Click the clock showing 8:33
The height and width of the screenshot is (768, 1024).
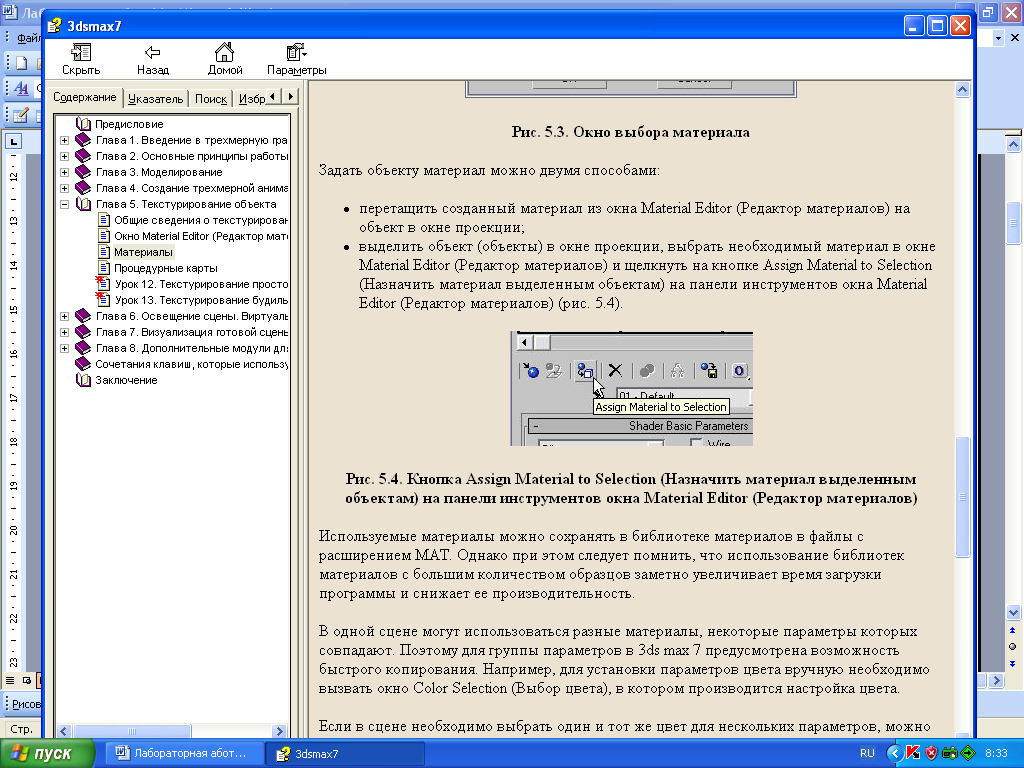pos(997,753)
